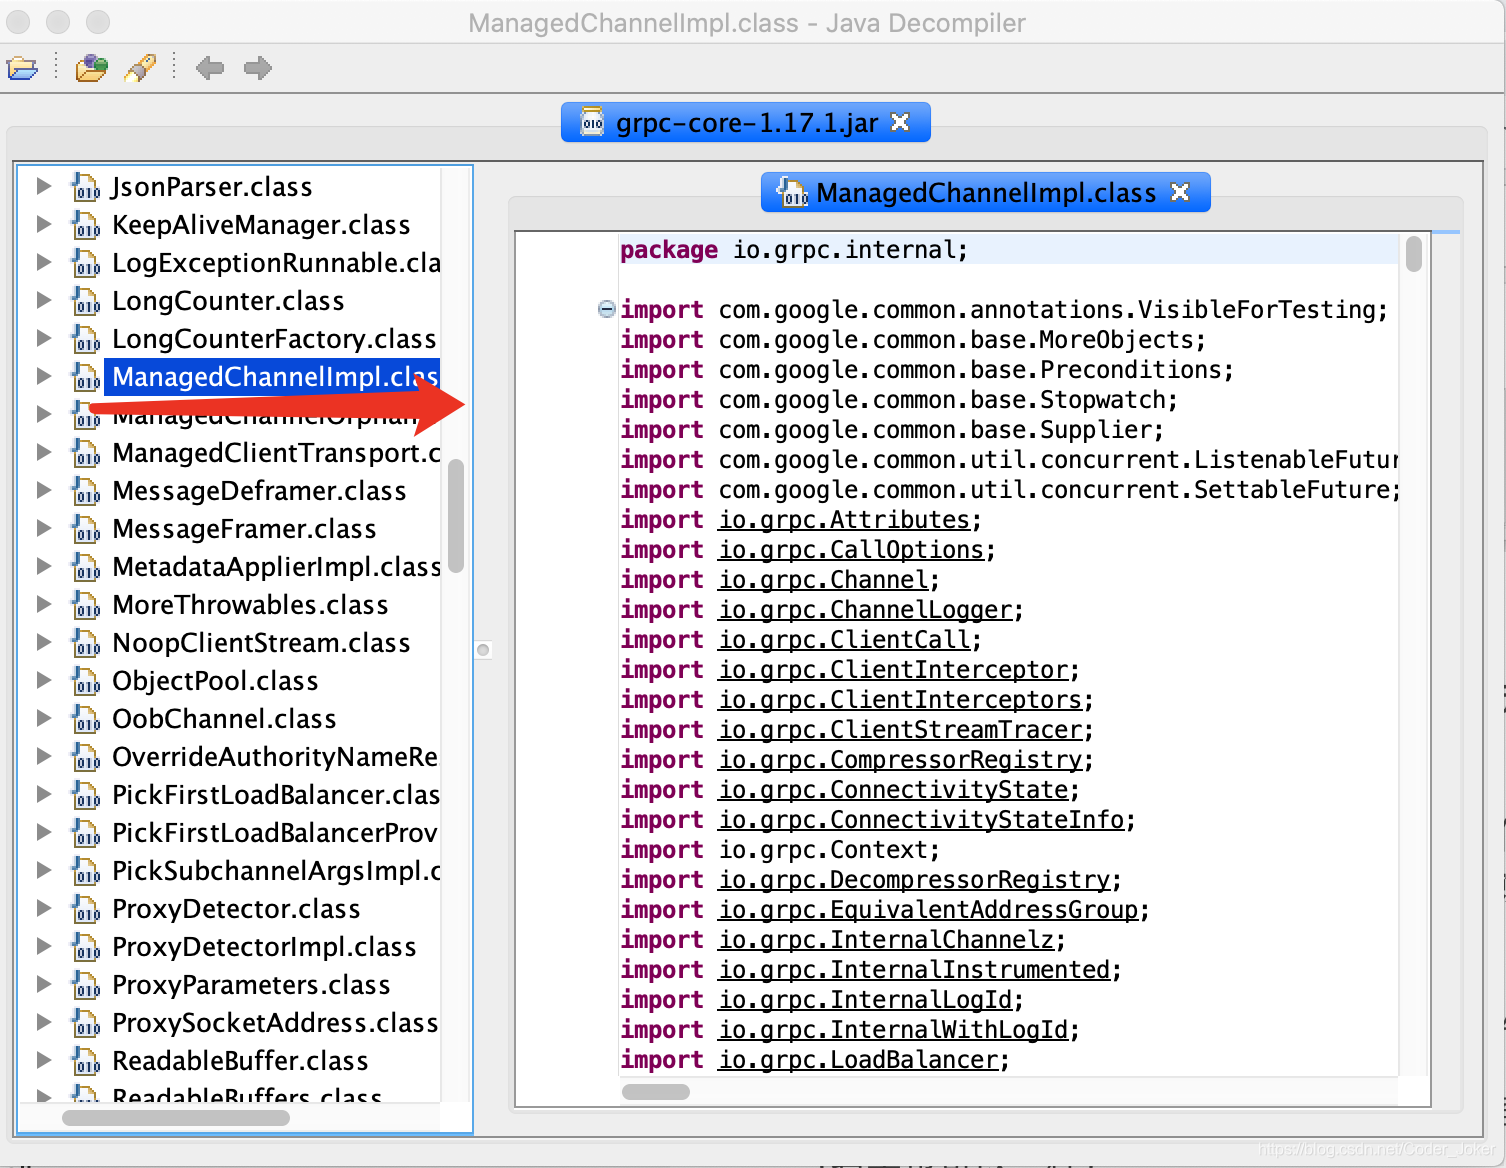
Task: Click the ReadableBuffer.class file icon
Action: (x=86, y=1061)
